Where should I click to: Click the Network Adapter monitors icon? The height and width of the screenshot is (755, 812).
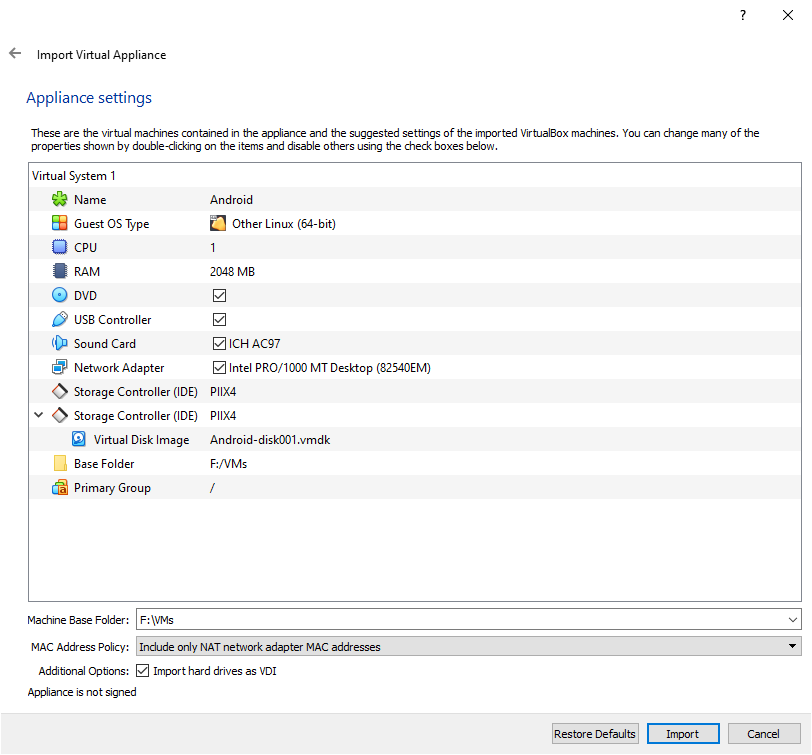pos(60,367)
